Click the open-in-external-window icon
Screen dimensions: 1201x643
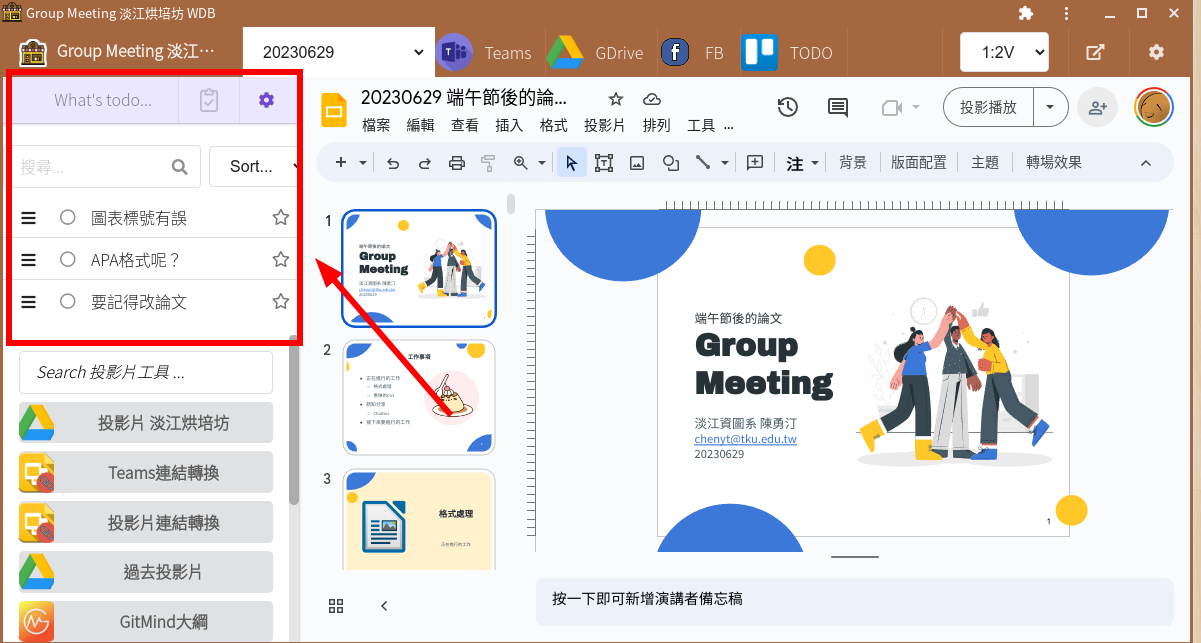1095,52
